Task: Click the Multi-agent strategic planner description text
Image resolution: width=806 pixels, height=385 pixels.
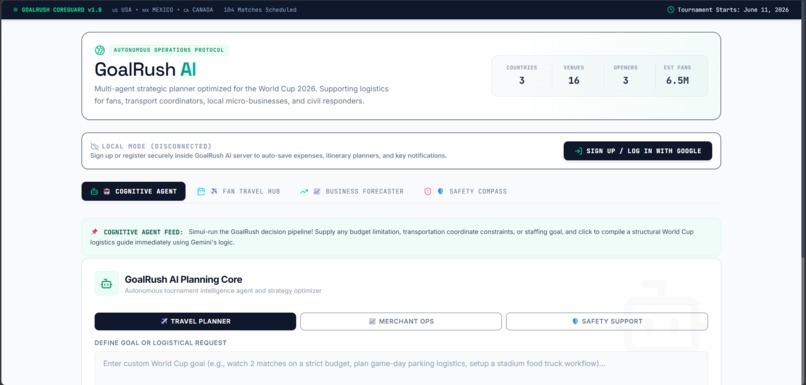Action: (x=242, y=95)
